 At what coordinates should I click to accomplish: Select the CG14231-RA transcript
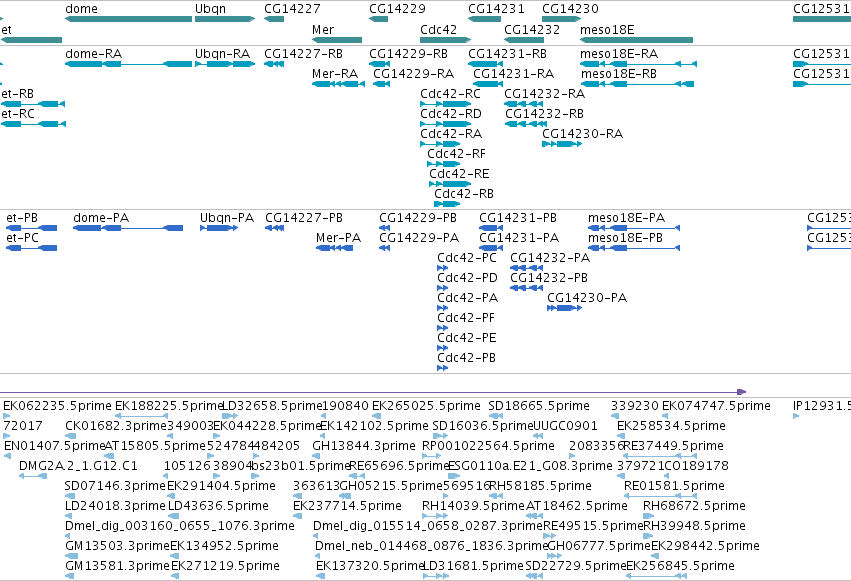pyautogui.click(x=488, y=84)
